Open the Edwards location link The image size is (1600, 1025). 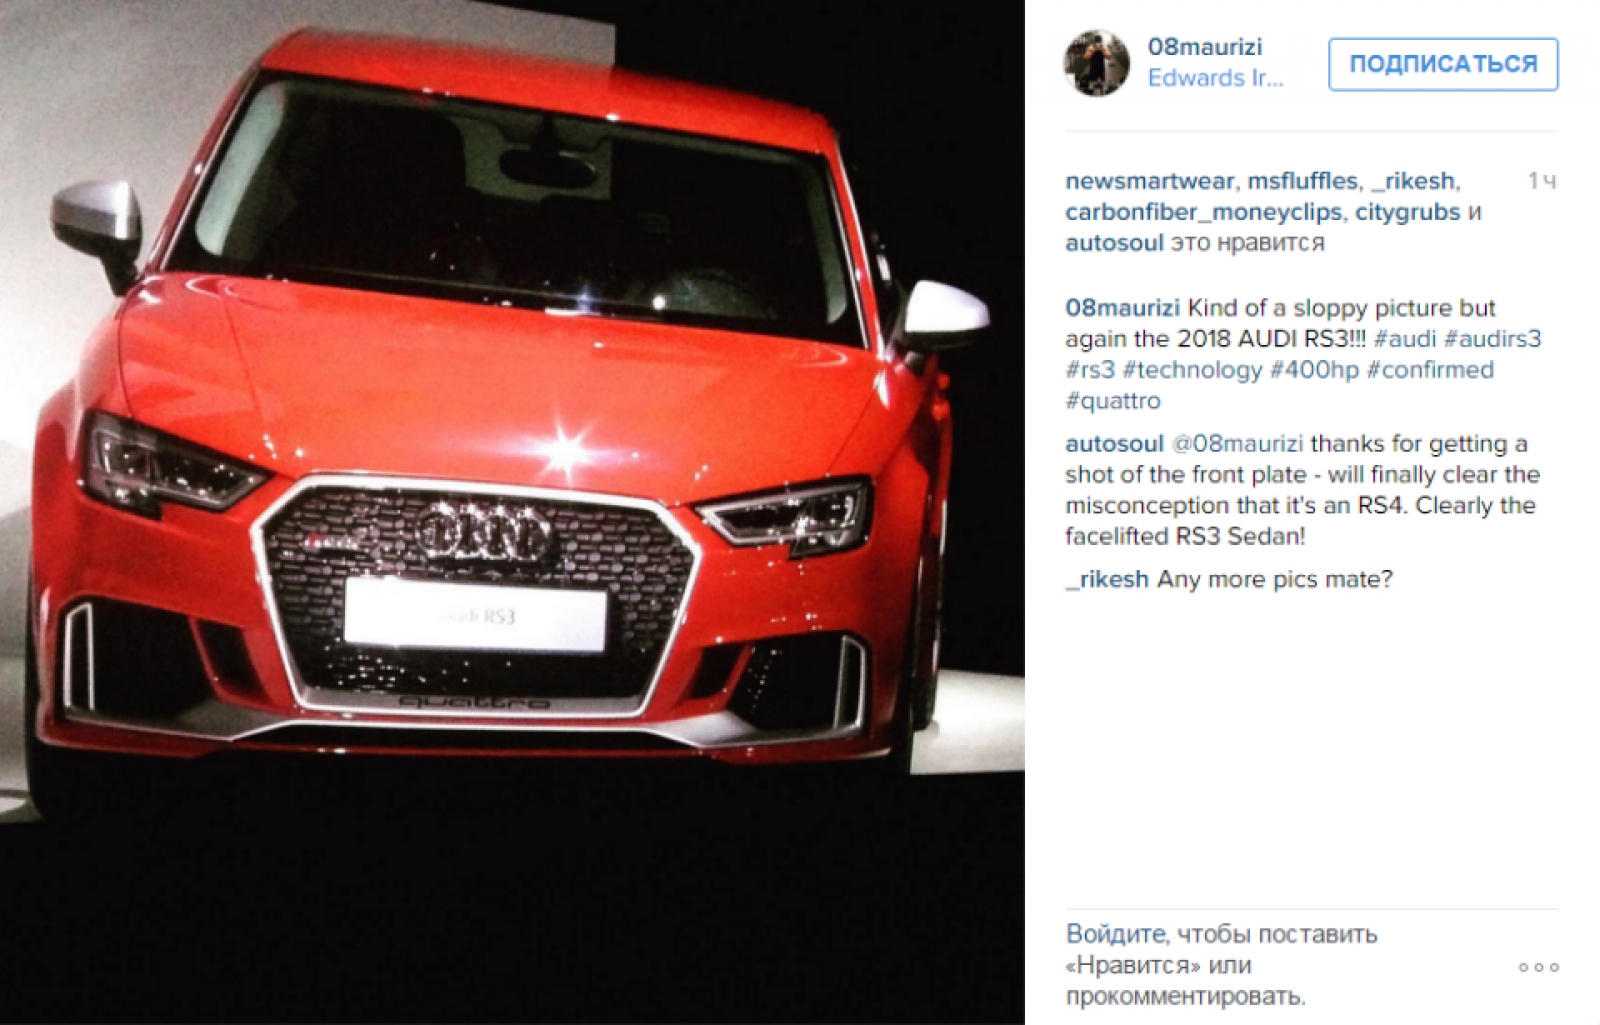(x=1215, y=78)
